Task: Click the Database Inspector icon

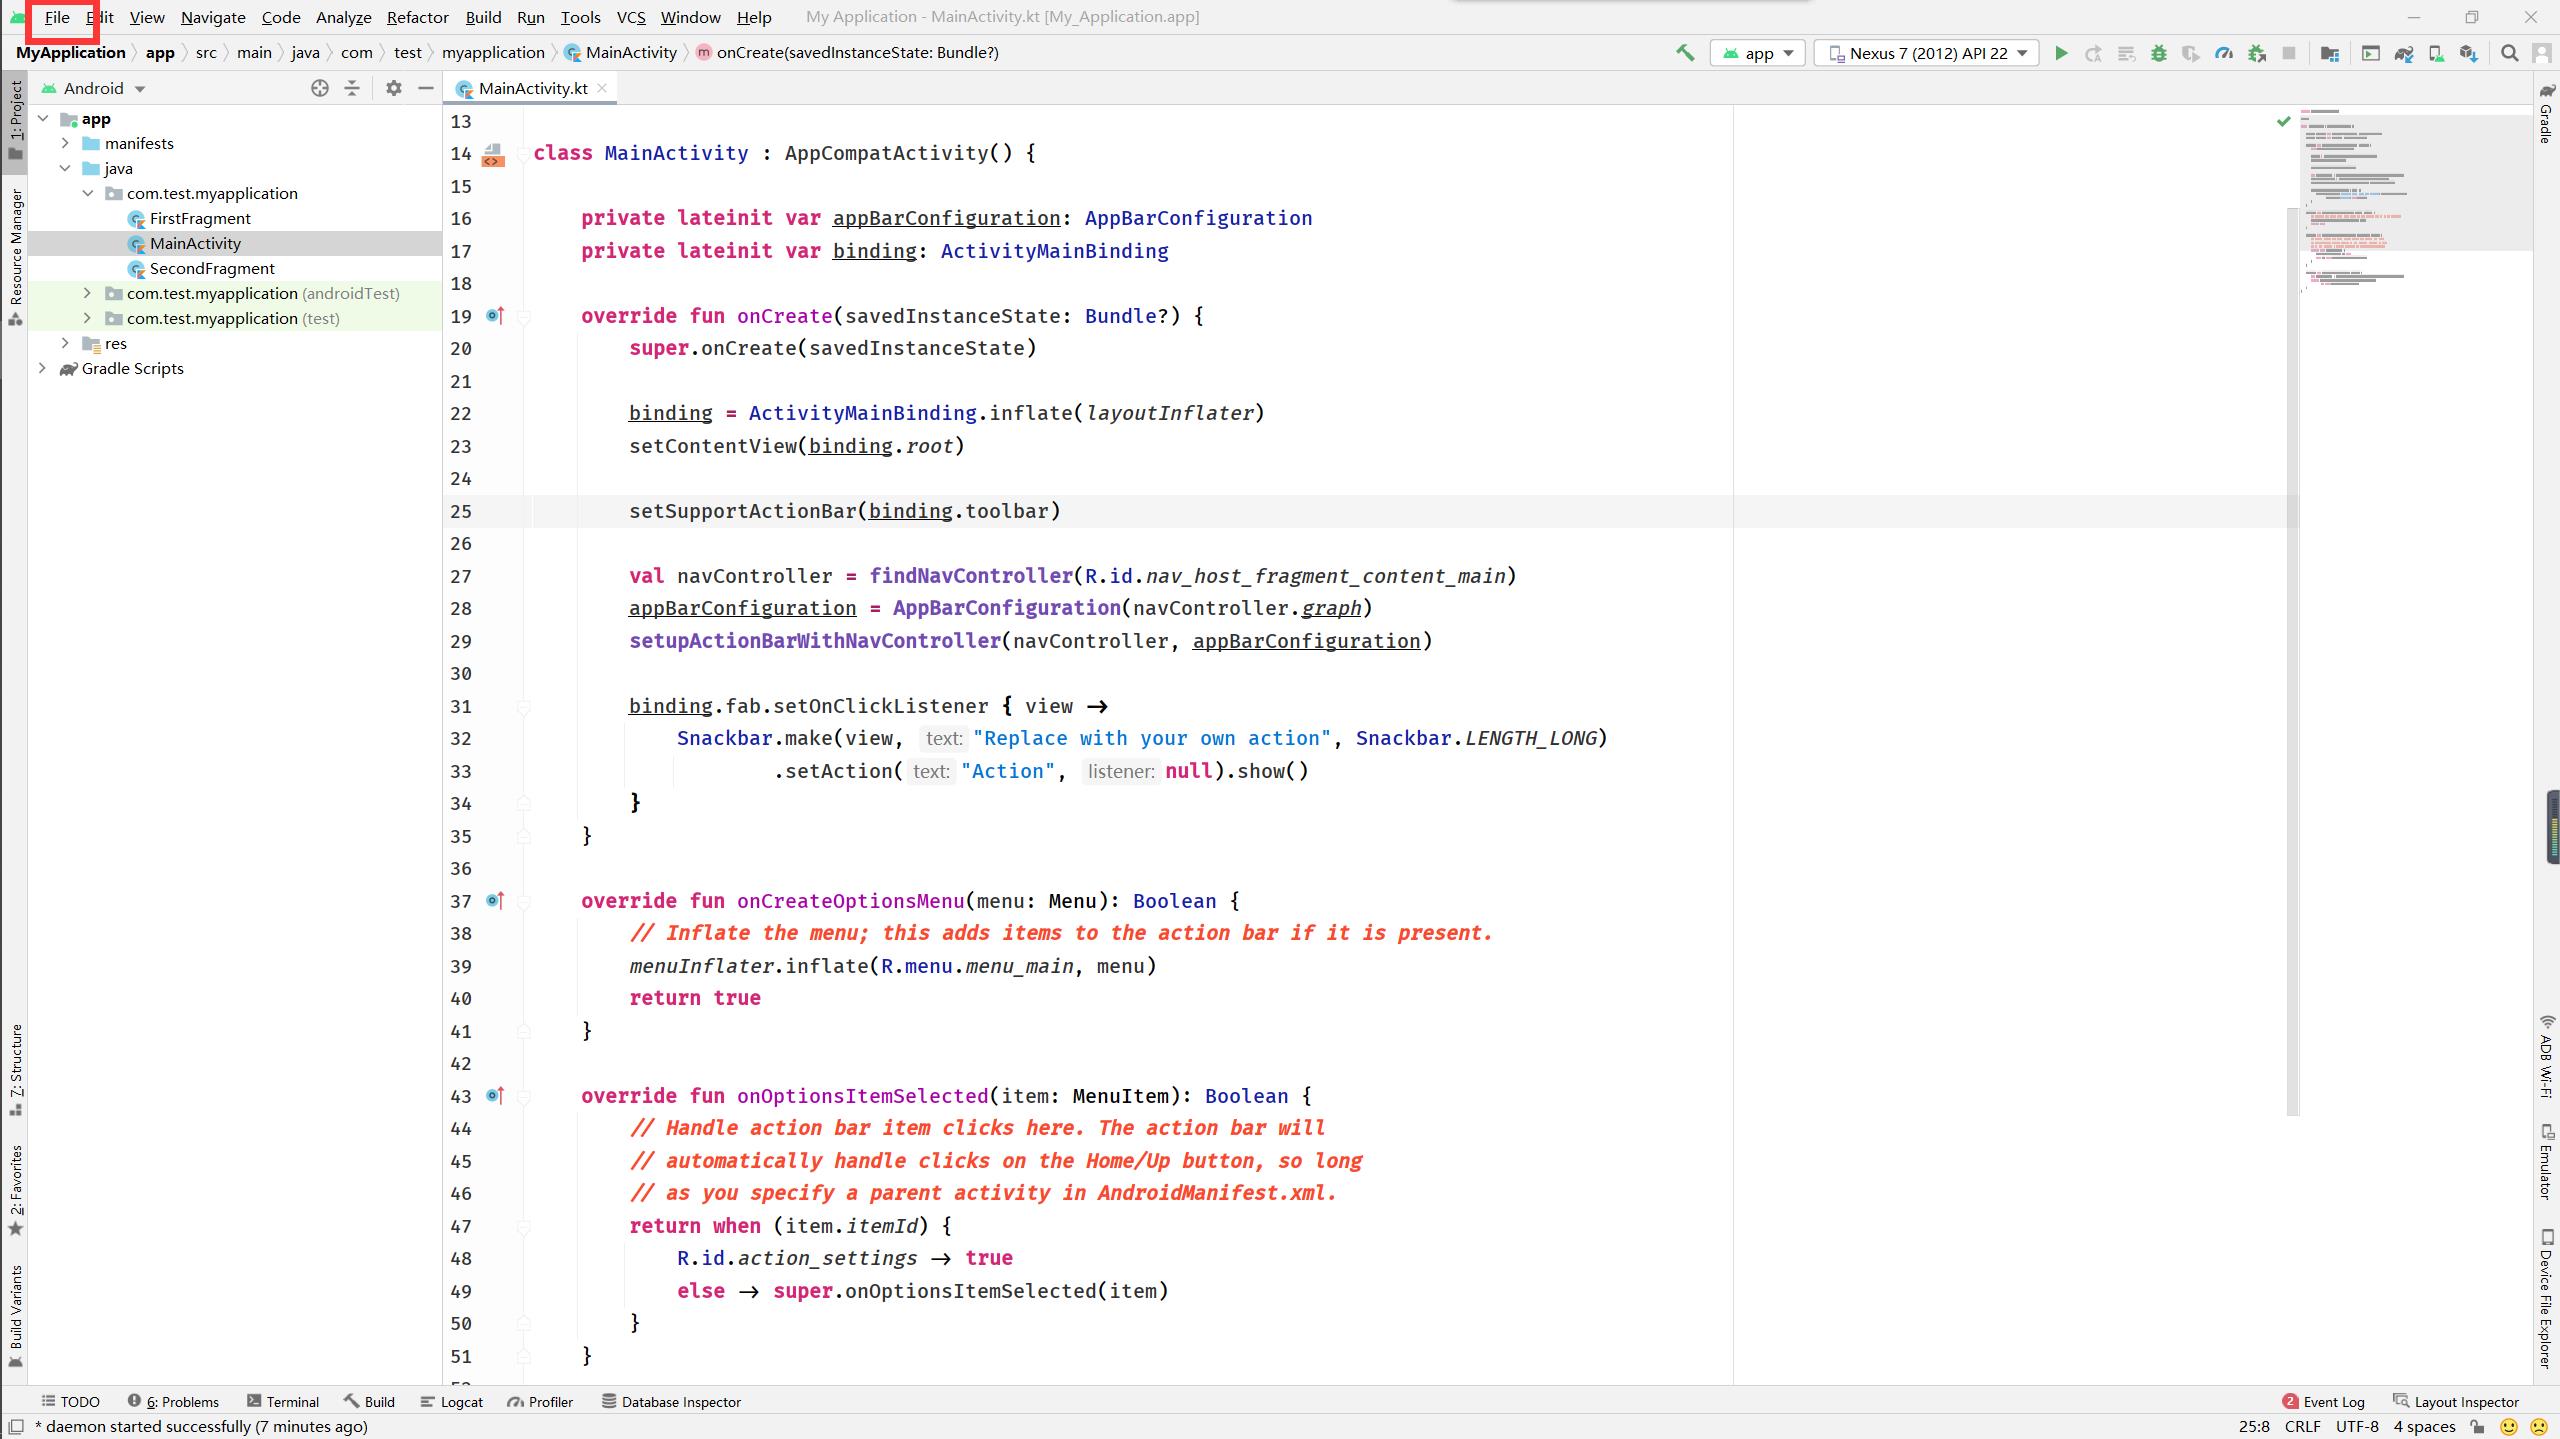Action: click(603, 1402)
